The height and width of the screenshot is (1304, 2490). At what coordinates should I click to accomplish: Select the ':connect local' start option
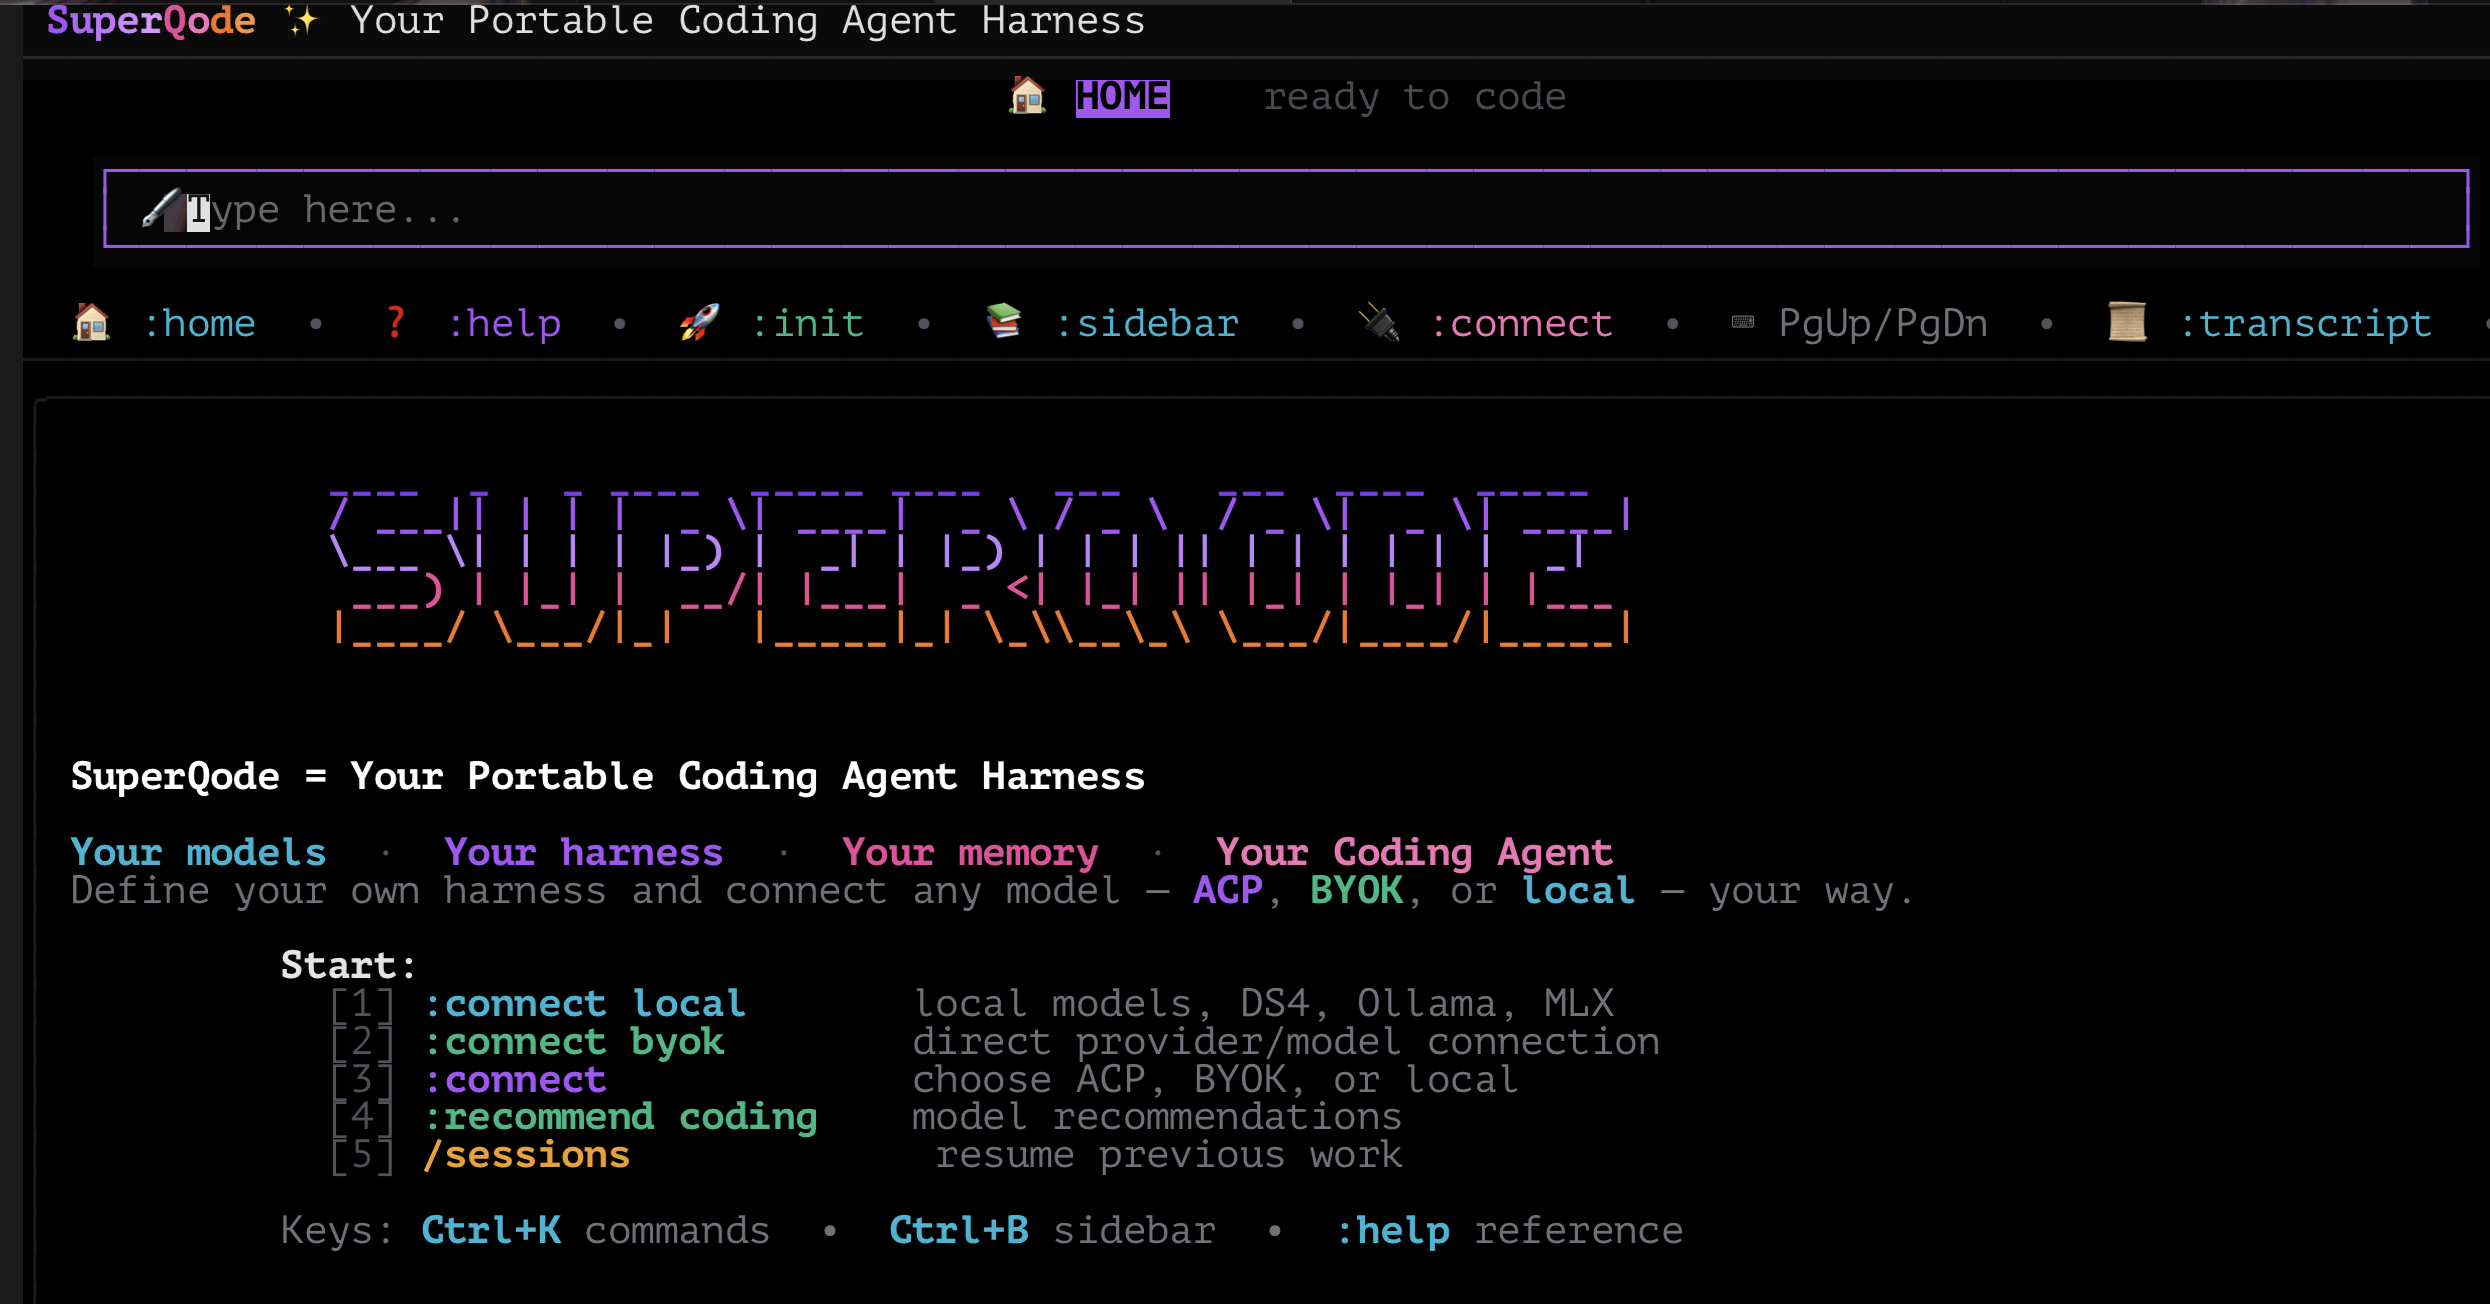[585, 1003]
